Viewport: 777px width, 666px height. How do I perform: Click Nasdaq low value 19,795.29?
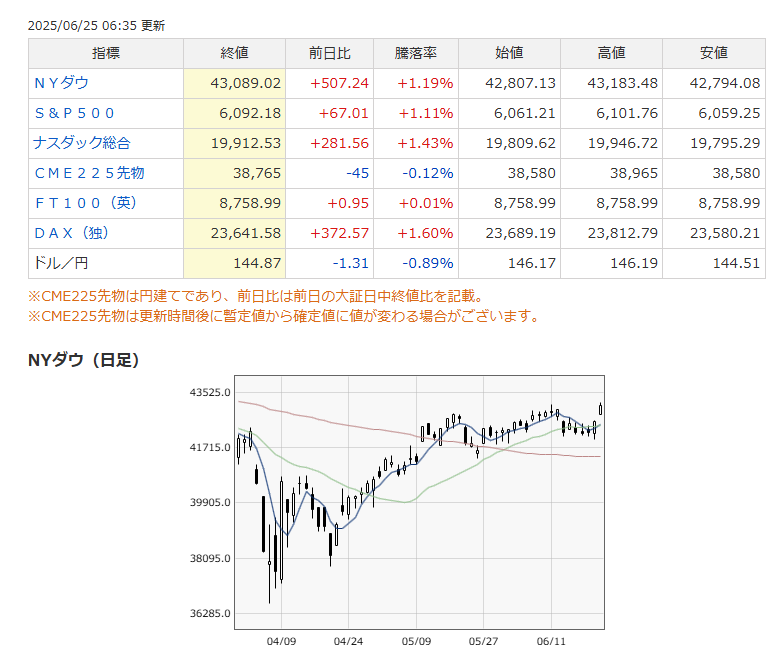725,143
